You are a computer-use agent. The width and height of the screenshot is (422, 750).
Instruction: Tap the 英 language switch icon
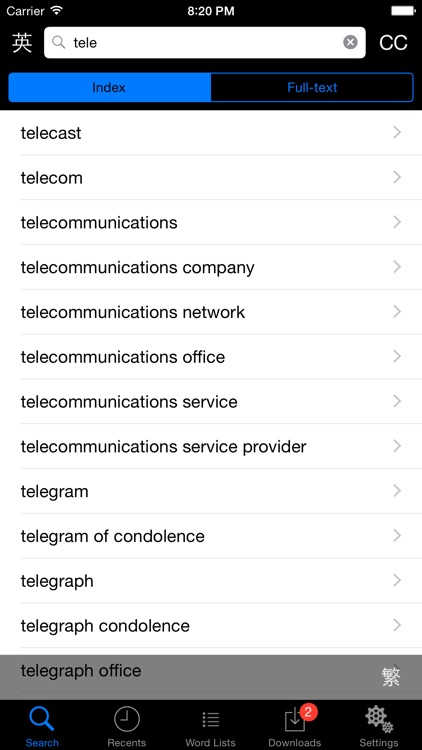(22, 43)
